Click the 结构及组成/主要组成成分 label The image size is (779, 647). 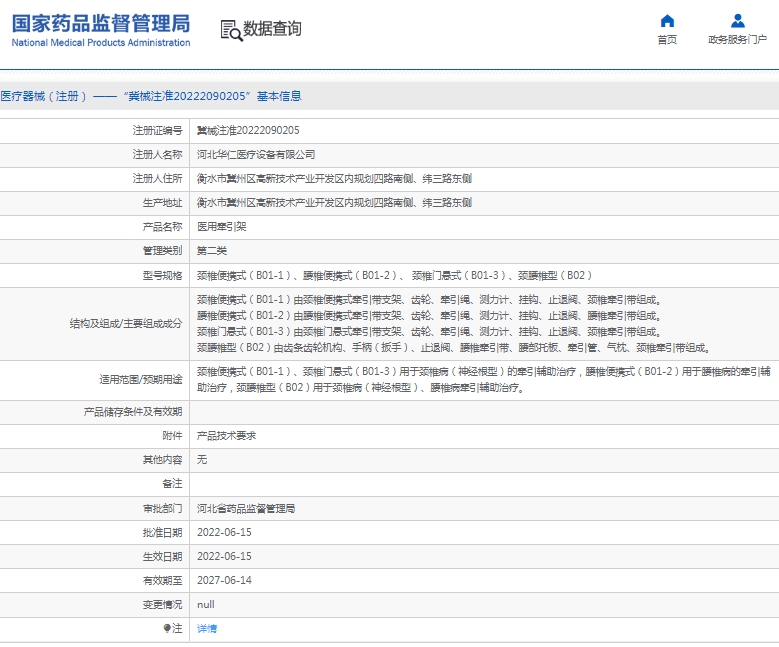pyautogui.click(x=126, y=324)
